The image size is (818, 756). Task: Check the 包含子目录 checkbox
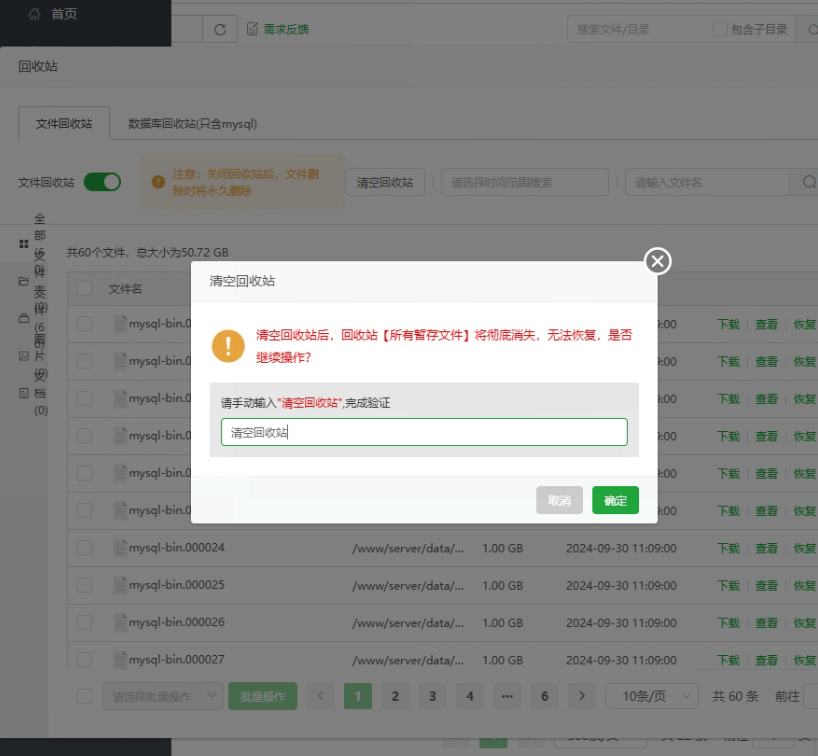click(720, 30)
